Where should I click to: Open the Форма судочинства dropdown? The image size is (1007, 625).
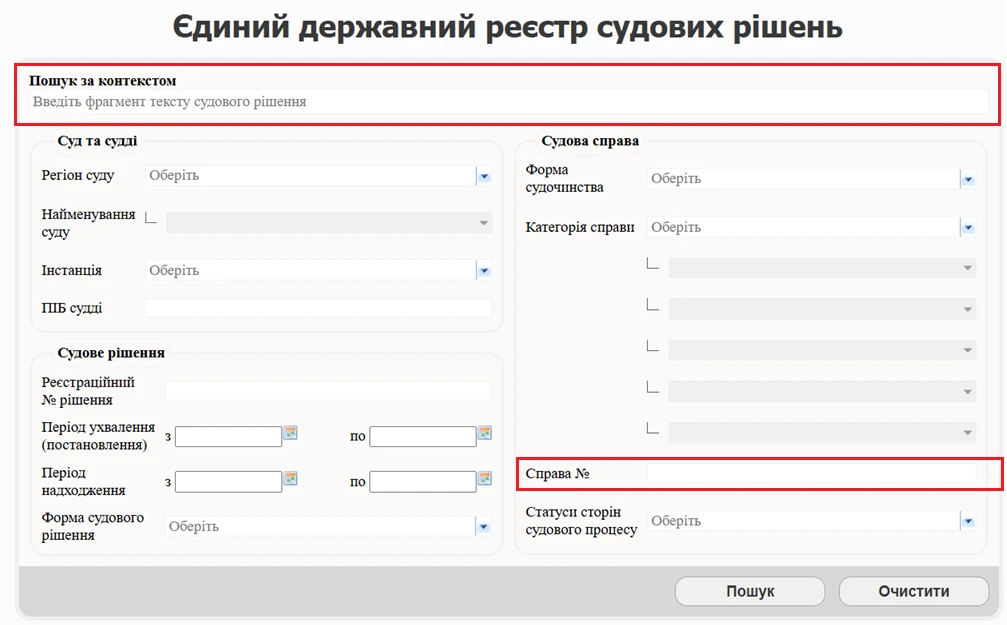pos(967,179)
